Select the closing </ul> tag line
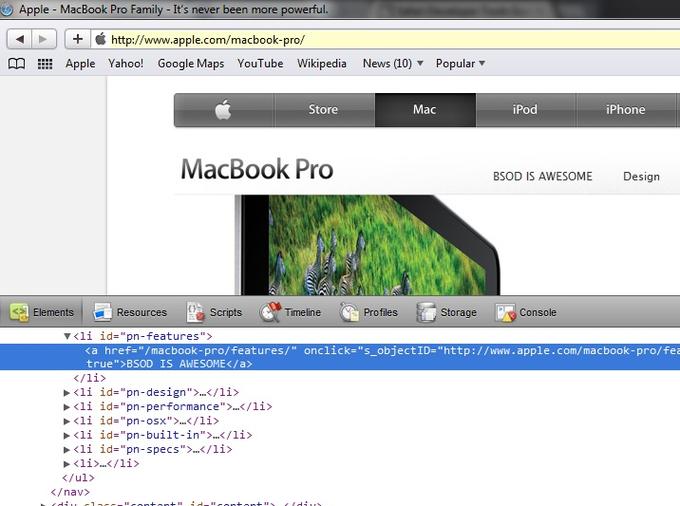 (x=78, y=478)
